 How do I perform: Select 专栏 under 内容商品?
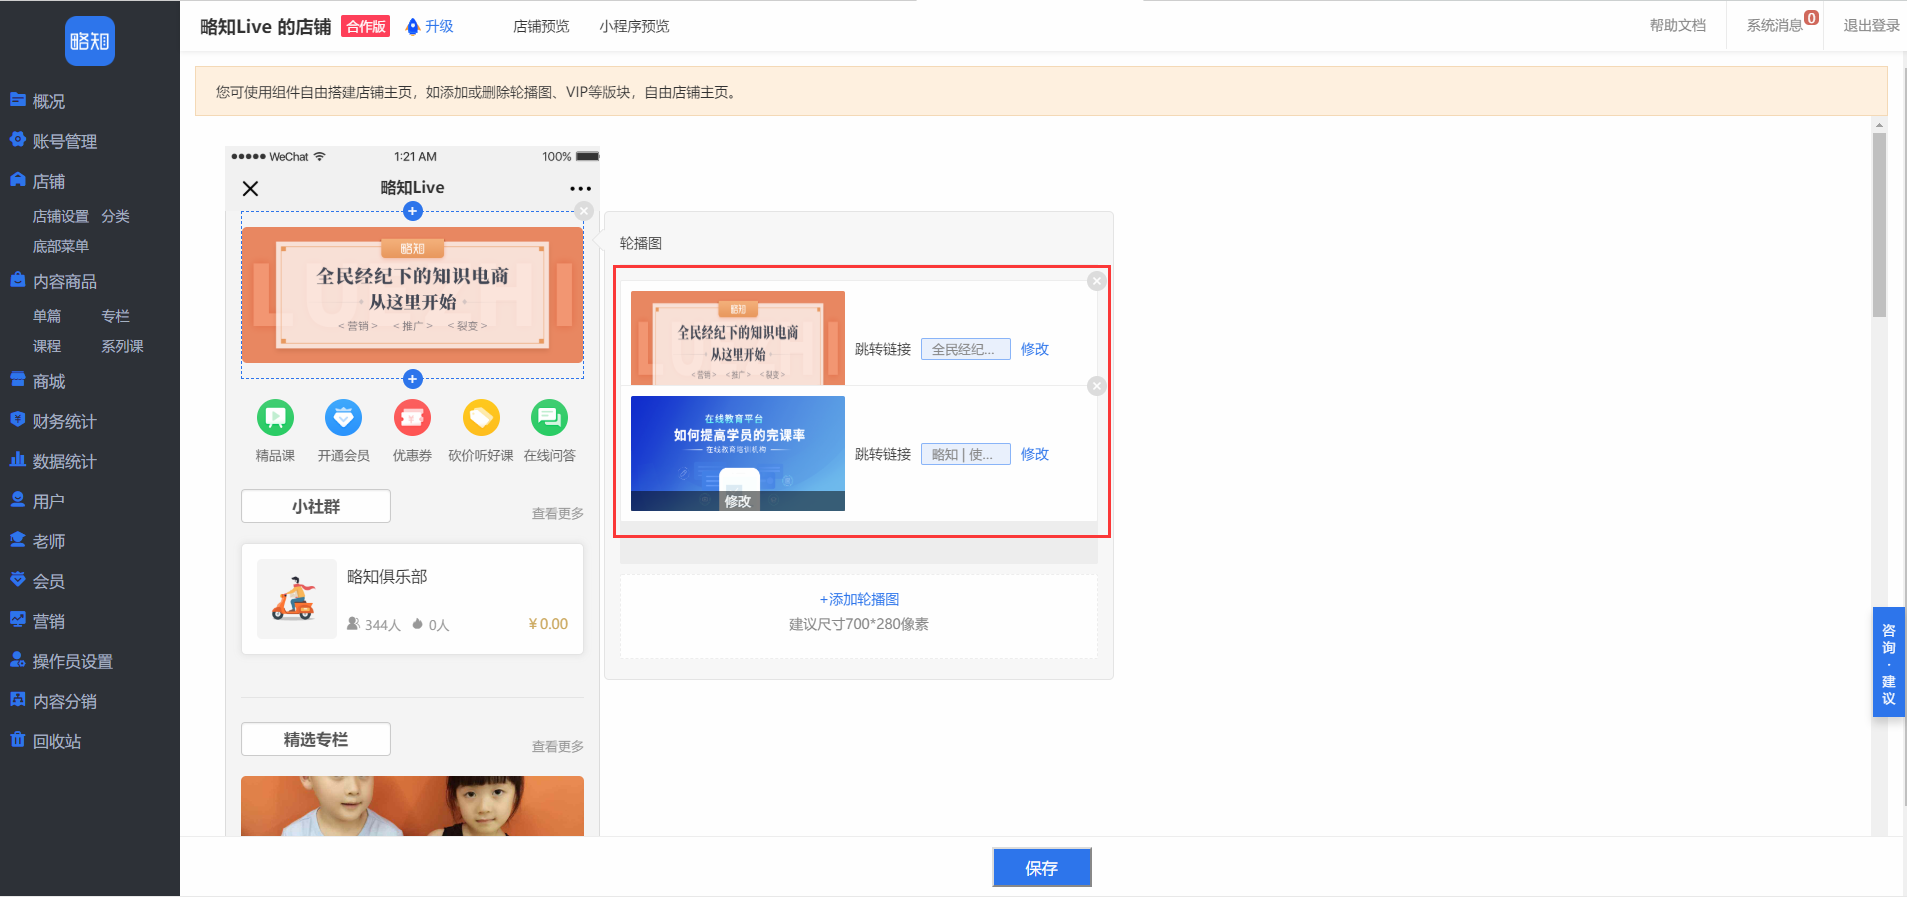[115, 316]
